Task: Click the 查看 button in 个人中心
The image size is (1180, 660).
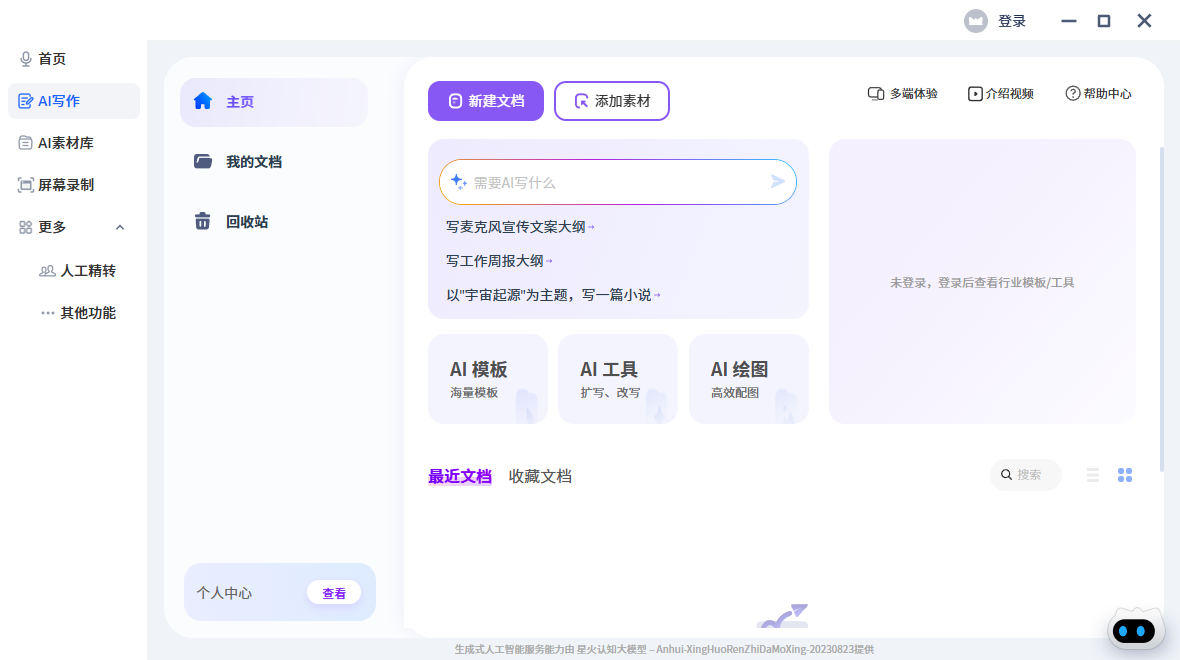Action: pos(334,592)
